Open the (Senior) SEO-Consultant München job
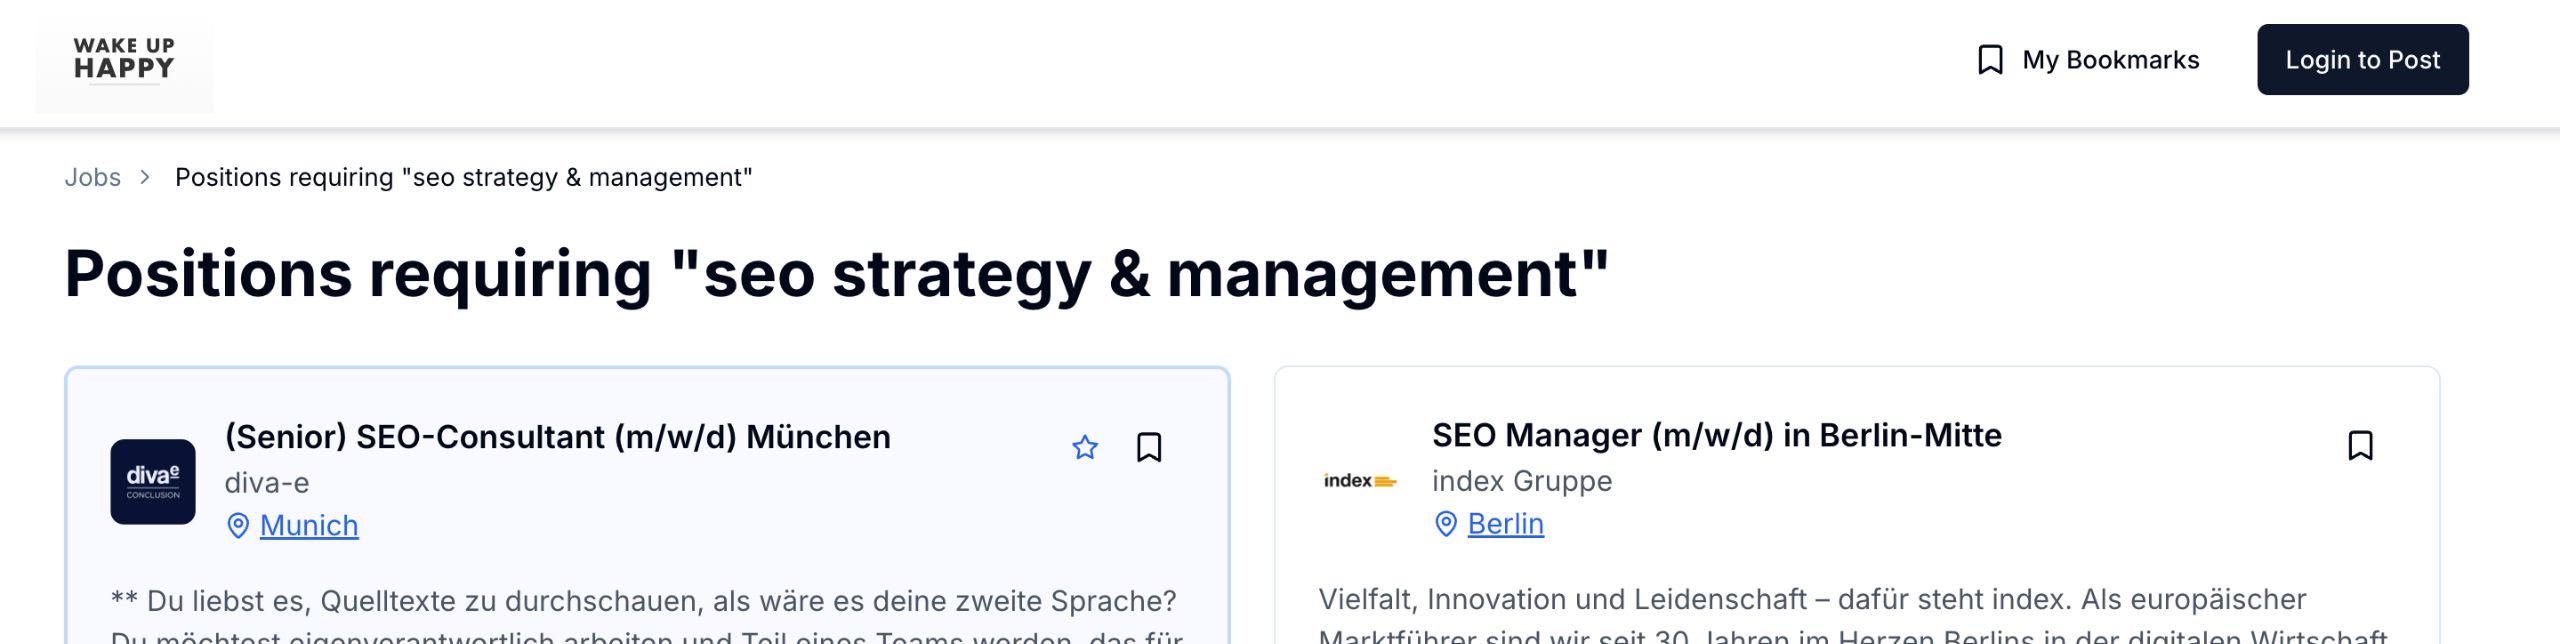 (557, 437)
